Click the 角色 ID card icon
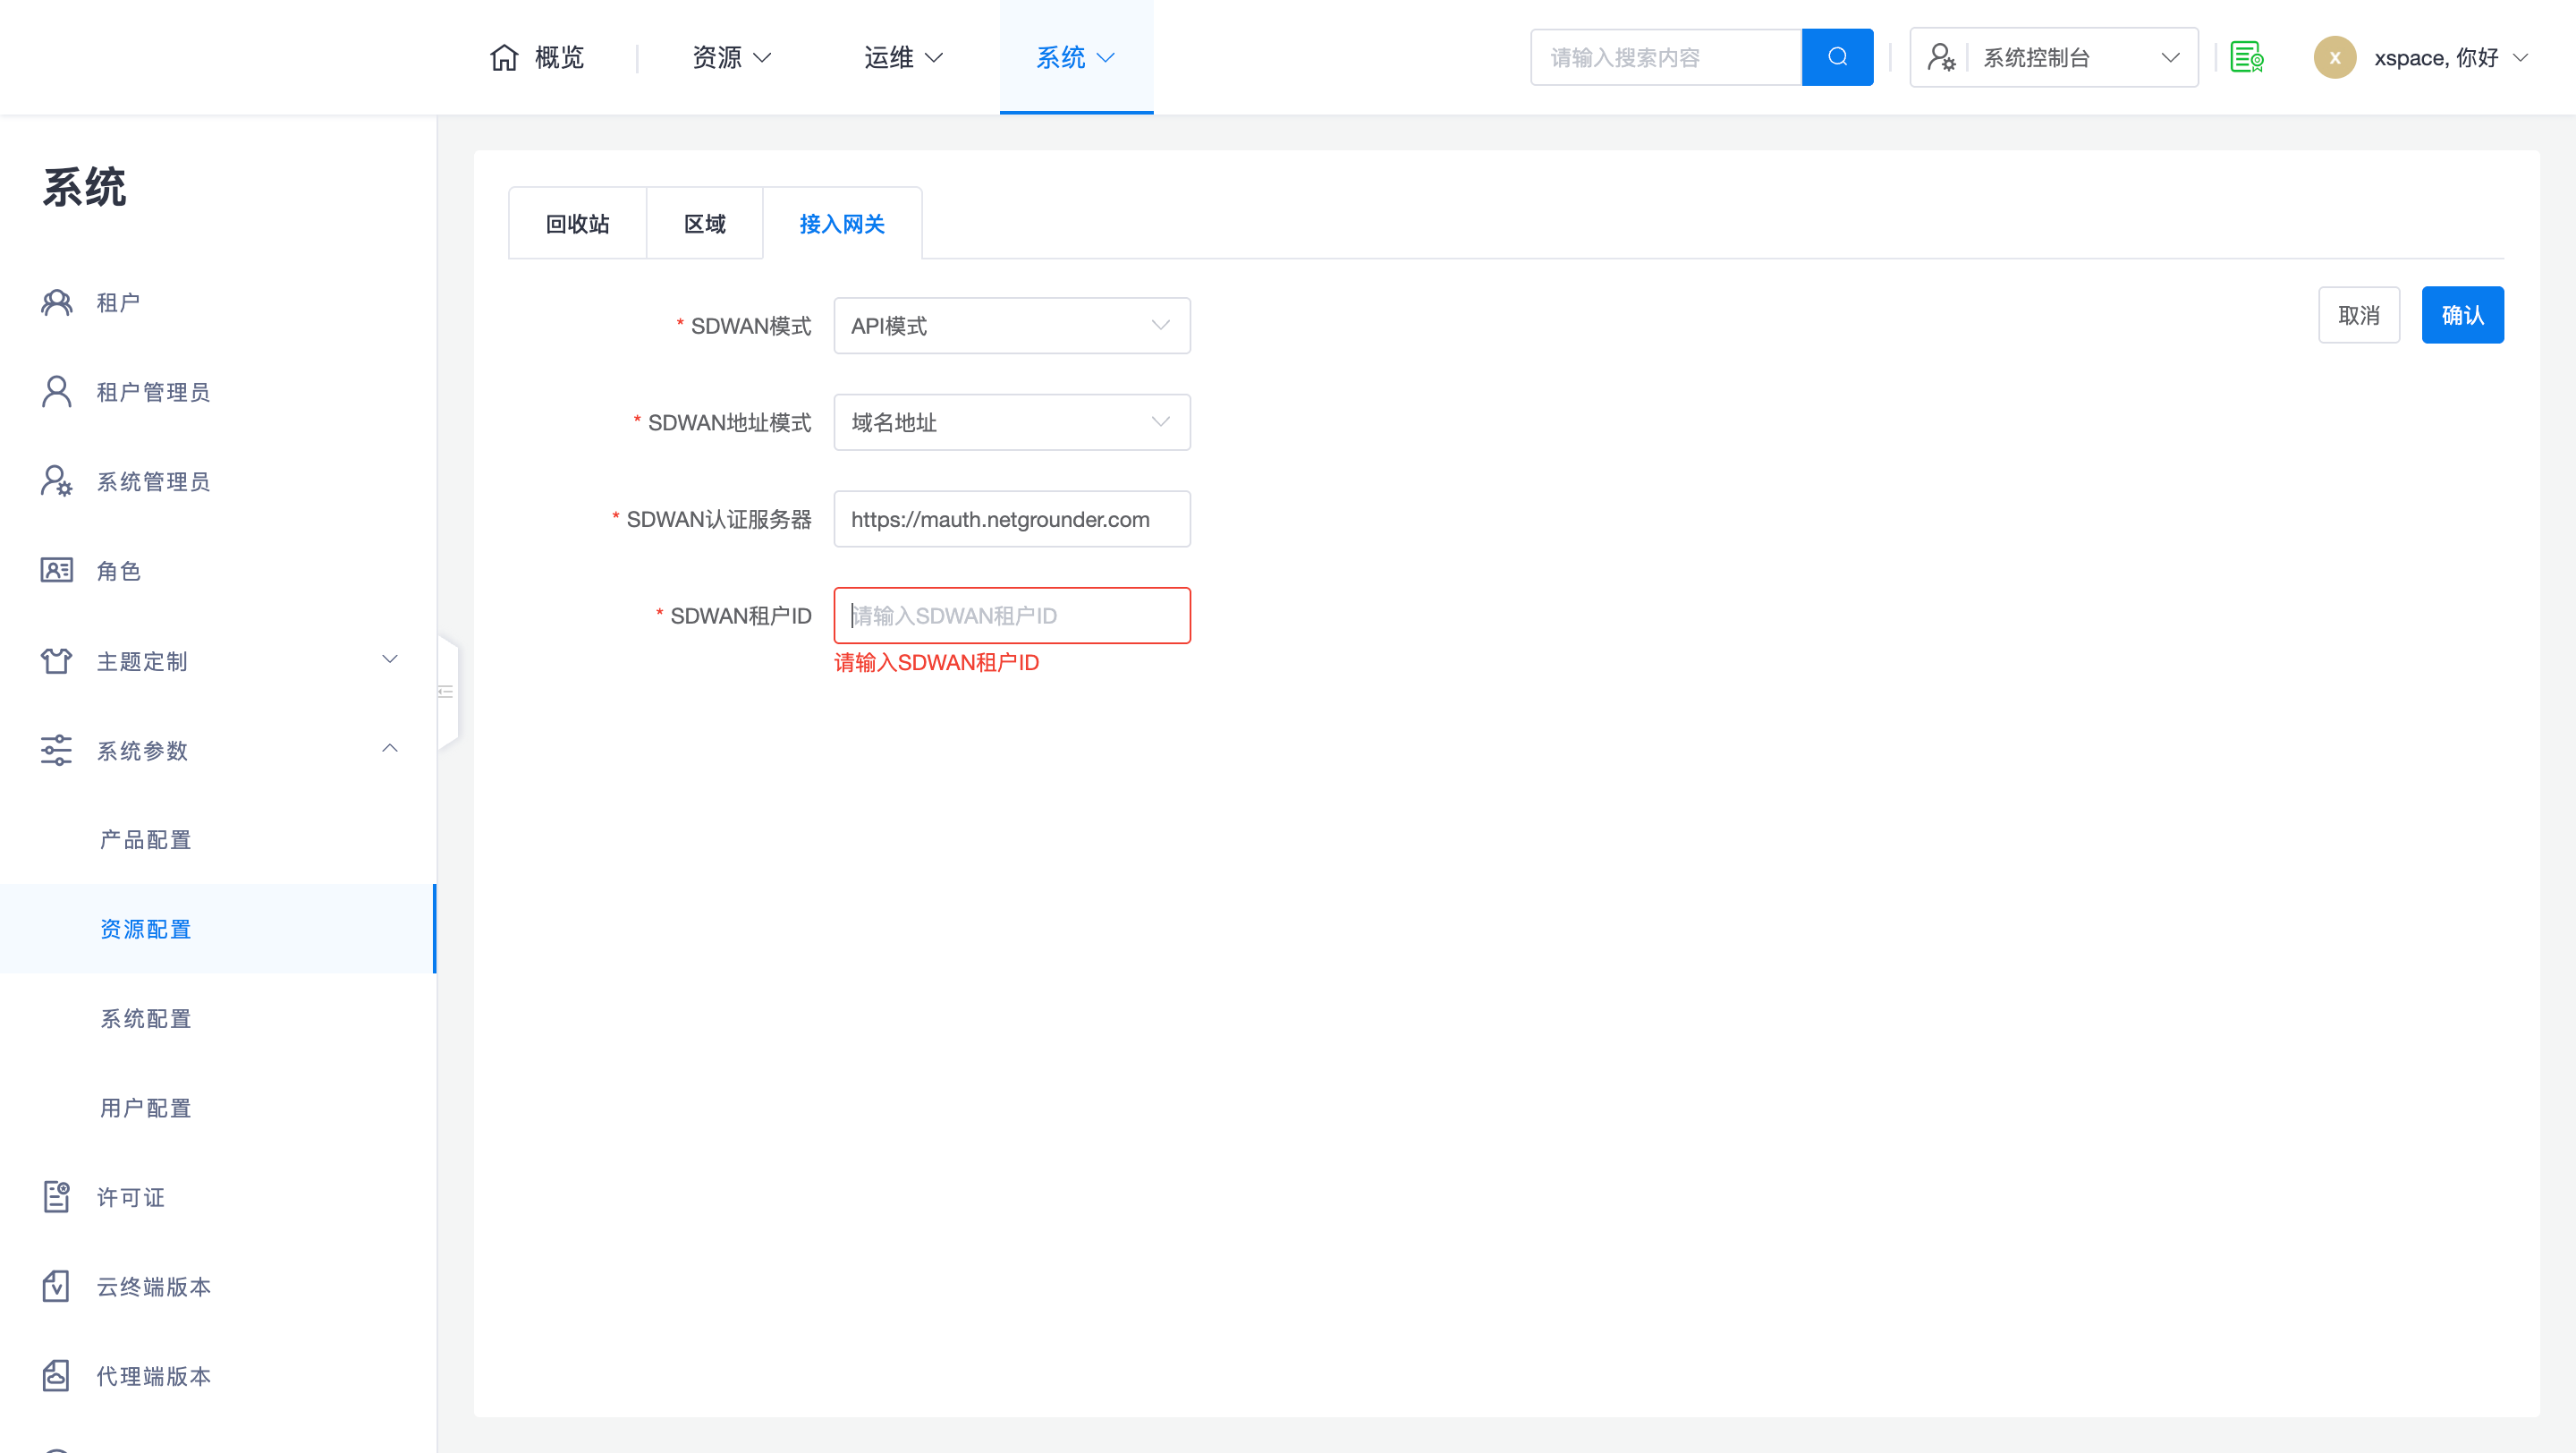The width and height of the screenshot is (2576, 1453). (x=56, y=570)
